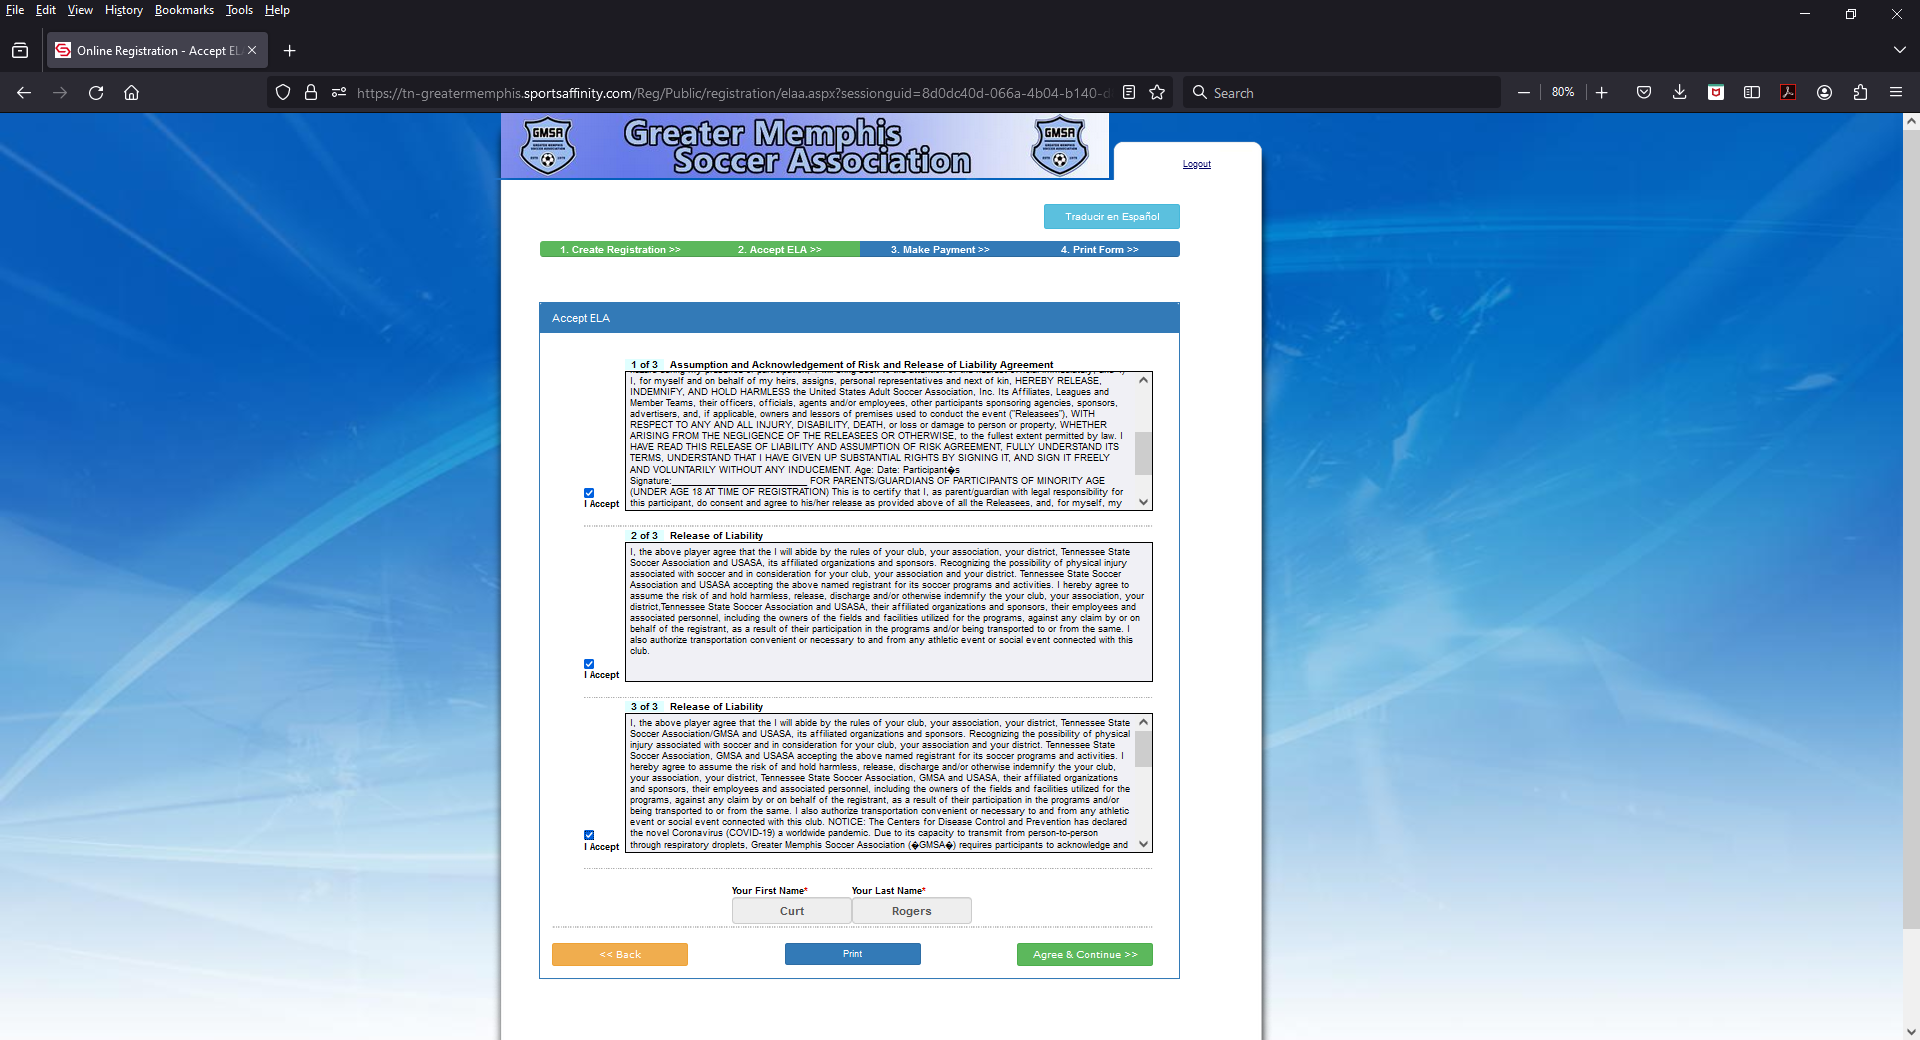Click the red extension icon in toolbar

point(1716,92)
